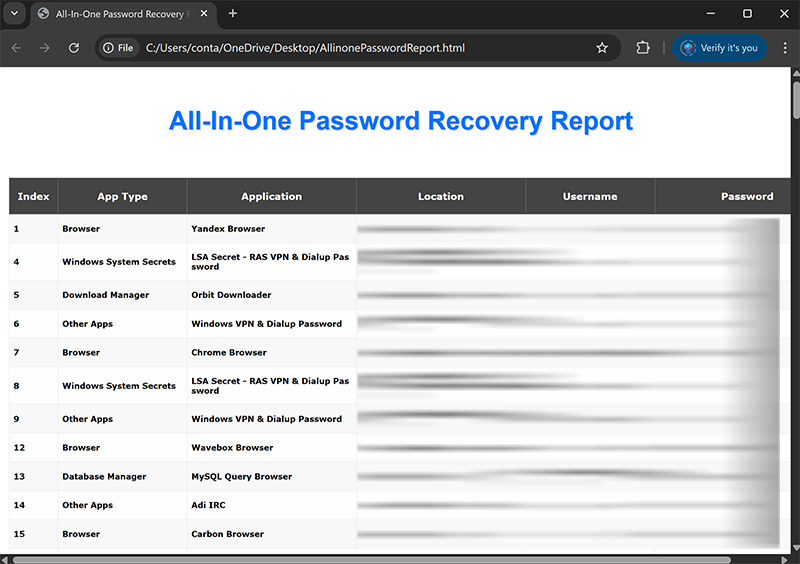Click the vertical scrollbar thumb
This screenshot has height=564, width=800.
point(796,100)
